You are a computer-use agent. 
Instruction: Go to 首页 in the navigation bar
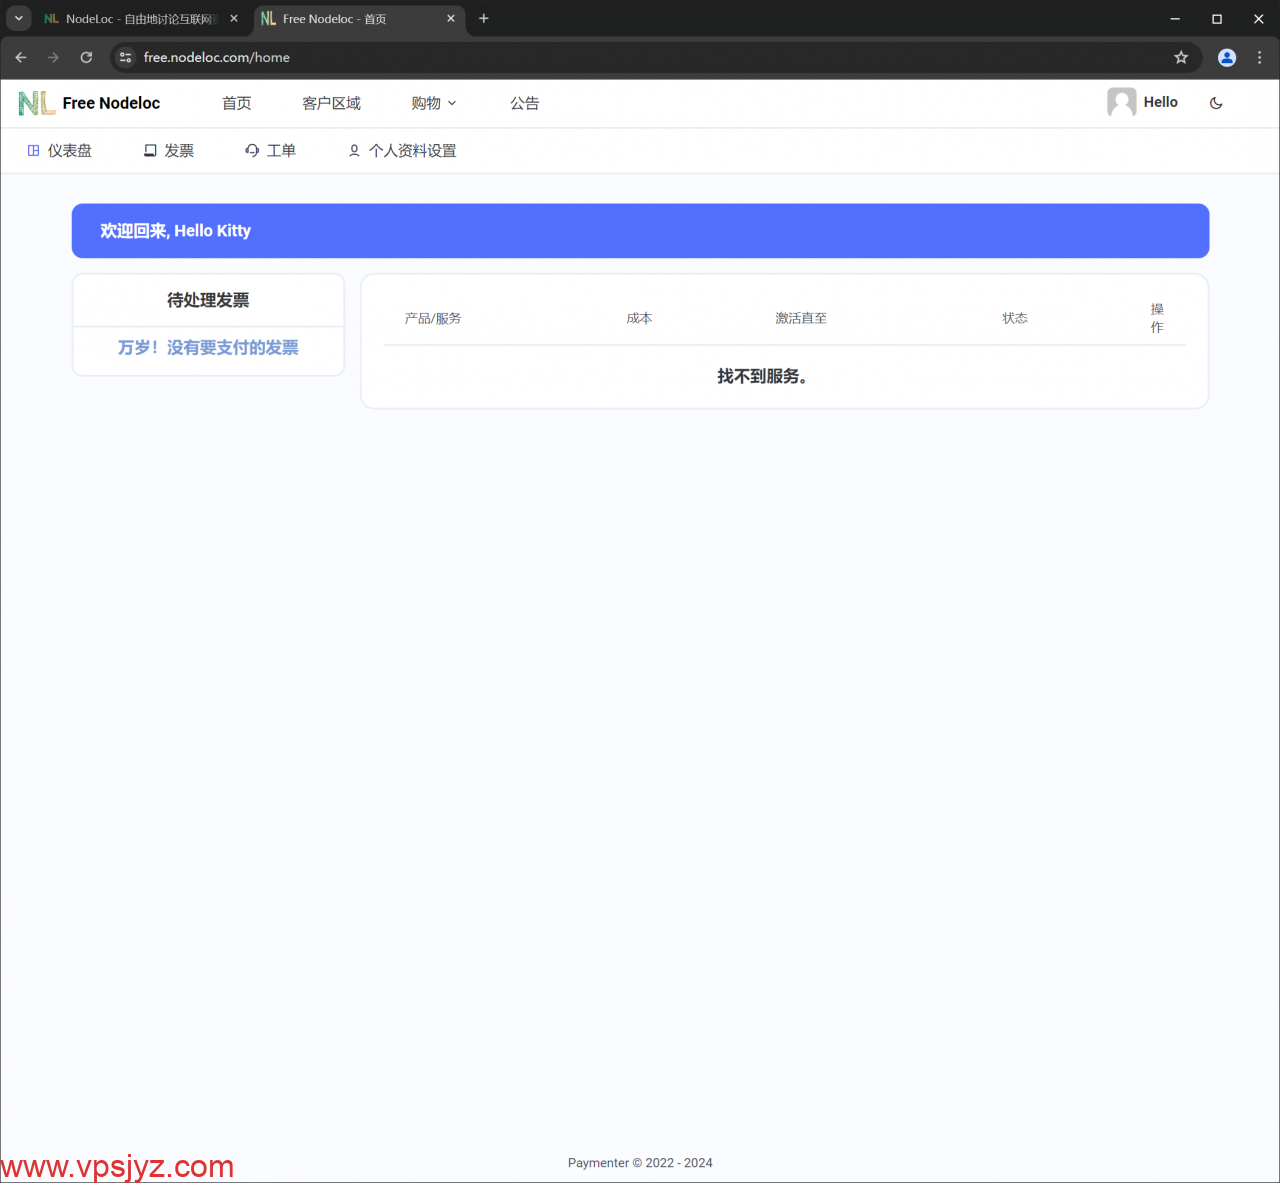coord(236,103)
